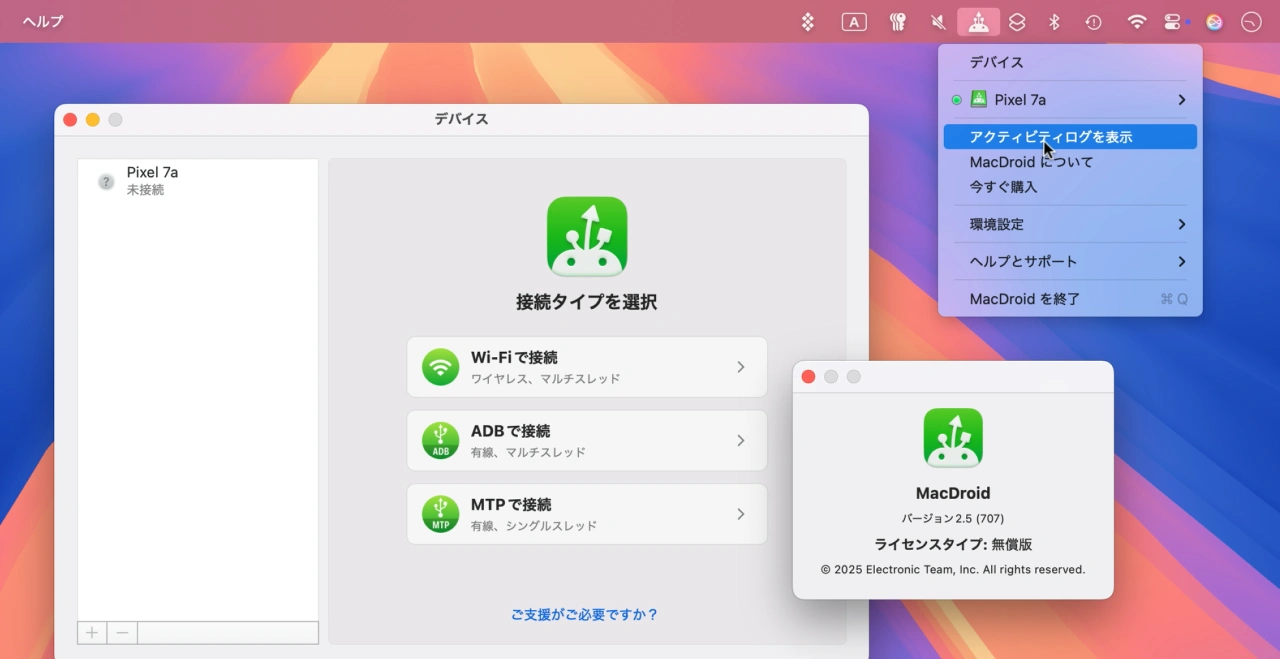Click the AirPods icon in menu bar
Viewport: 1280px width, 659px height.
coord(897,22)
